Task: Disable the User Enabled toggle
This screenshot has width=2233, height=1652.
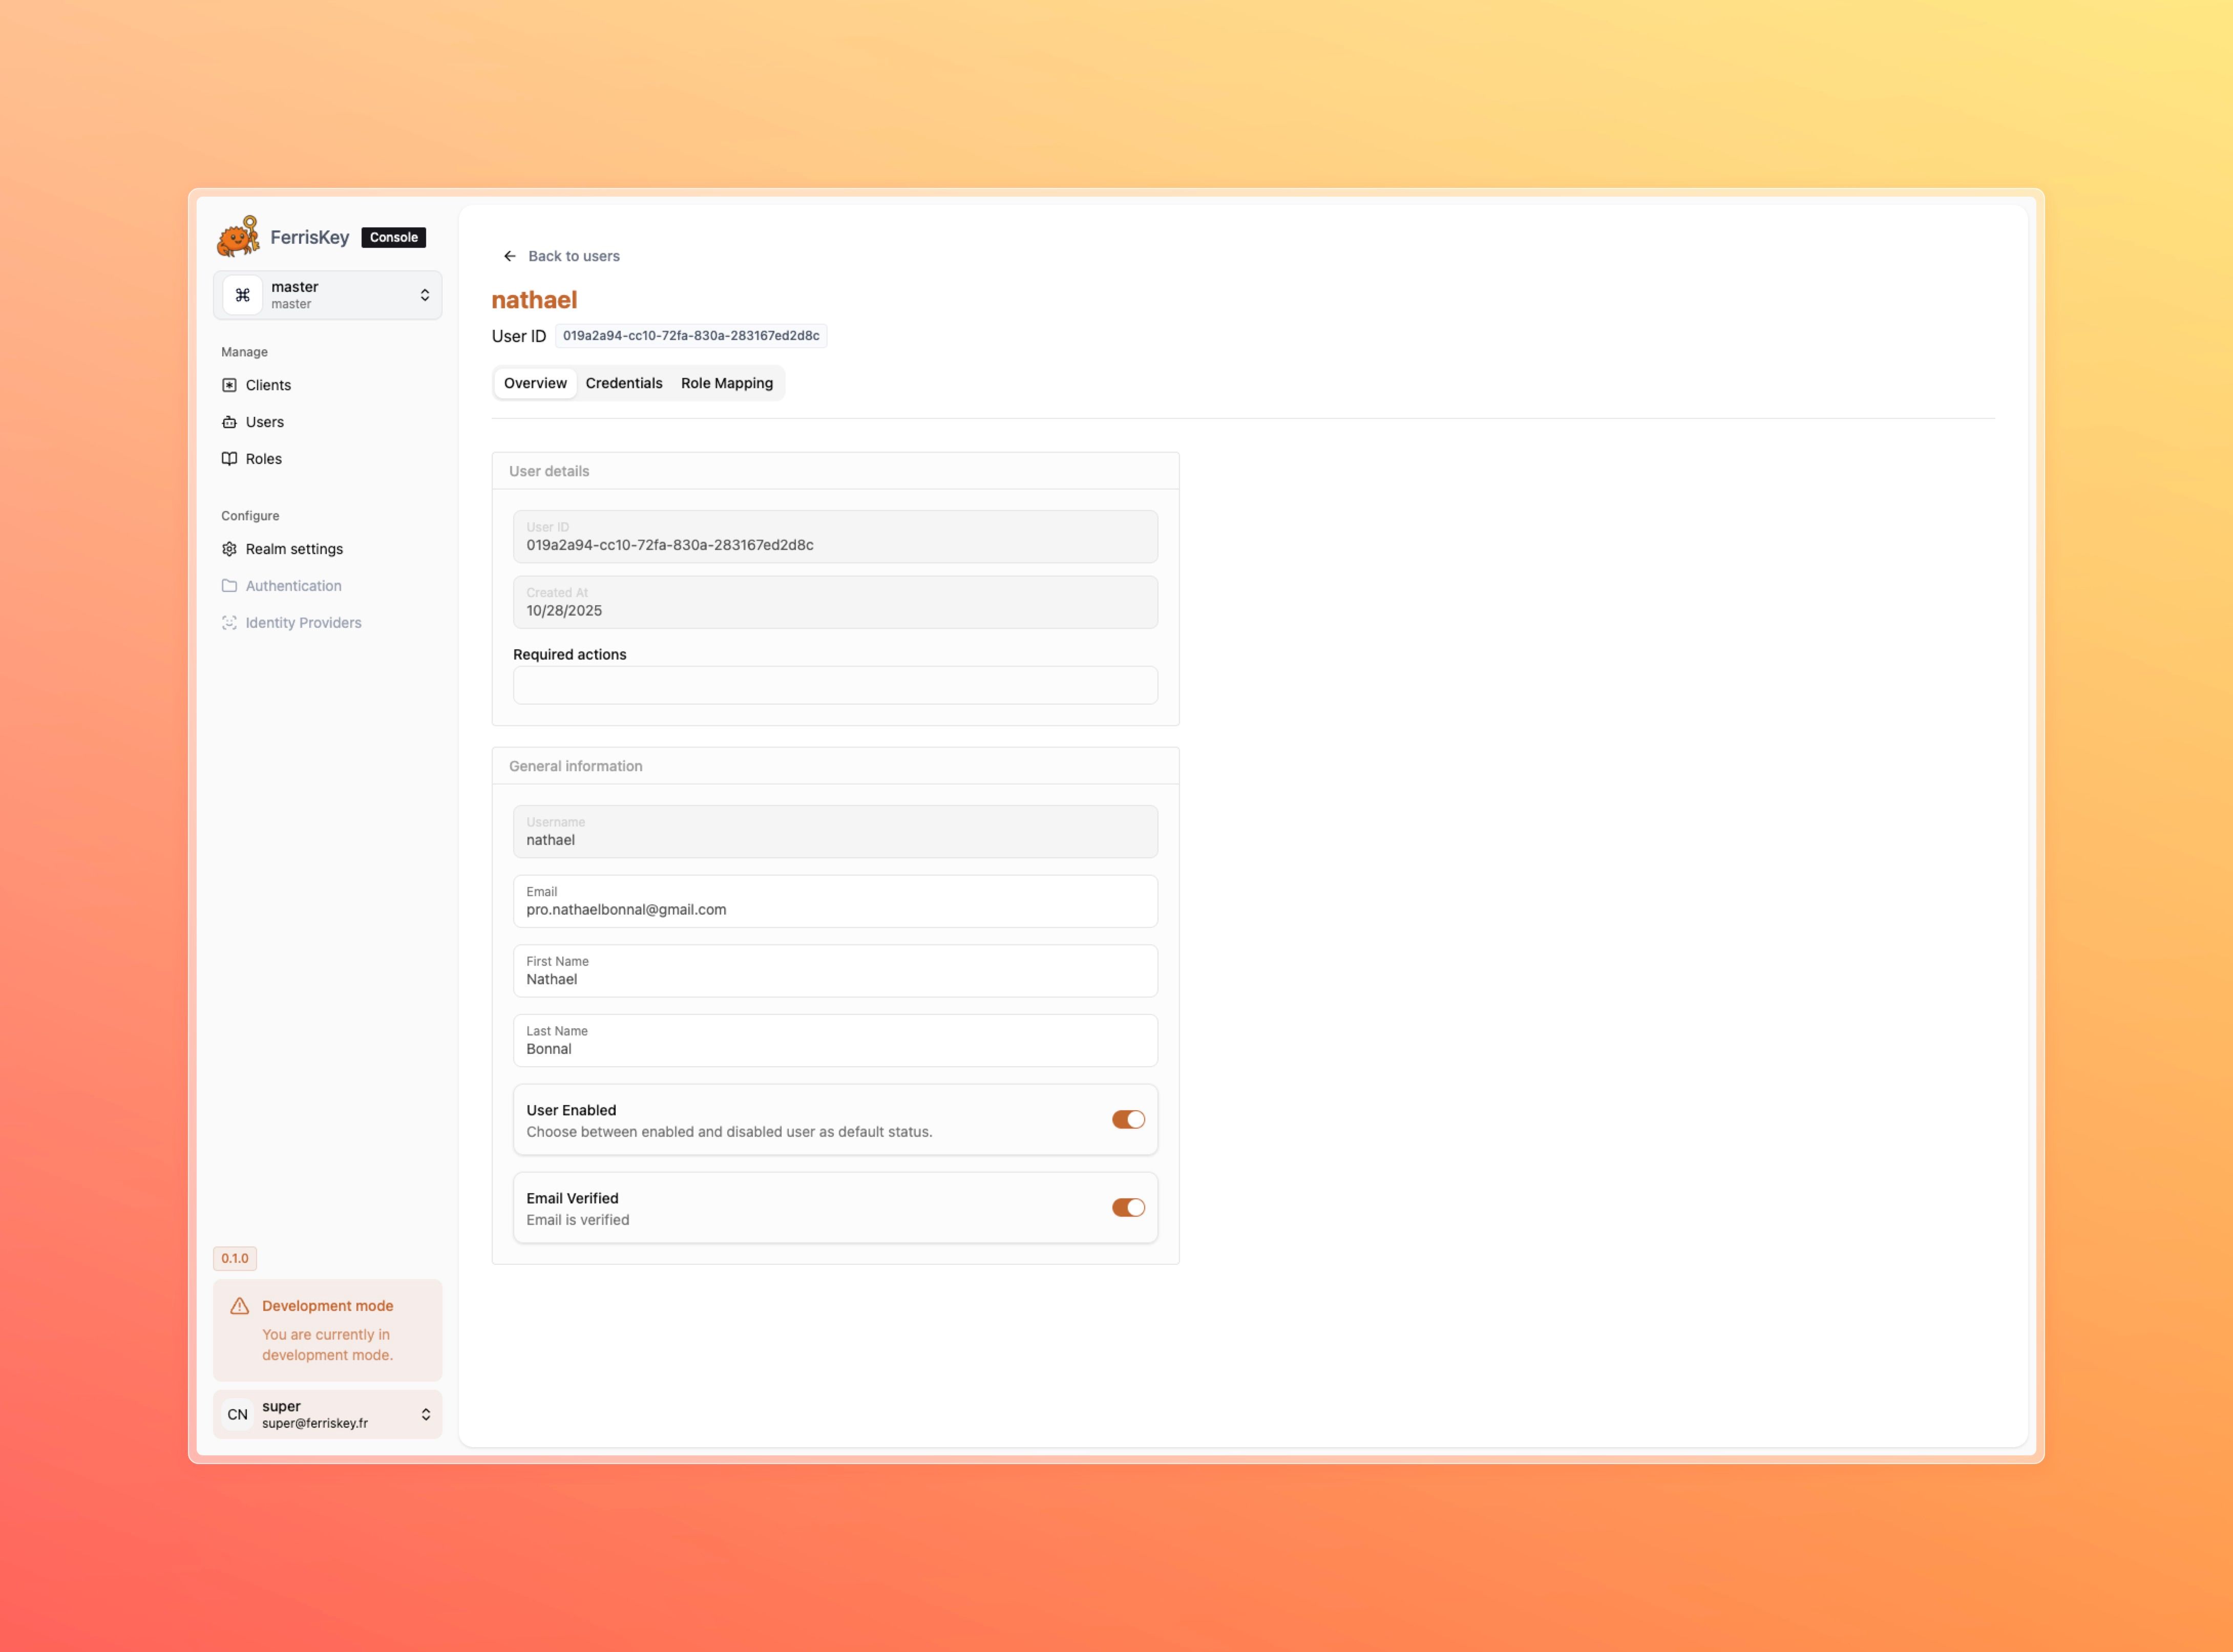Action: (x=1128, y=1119)
